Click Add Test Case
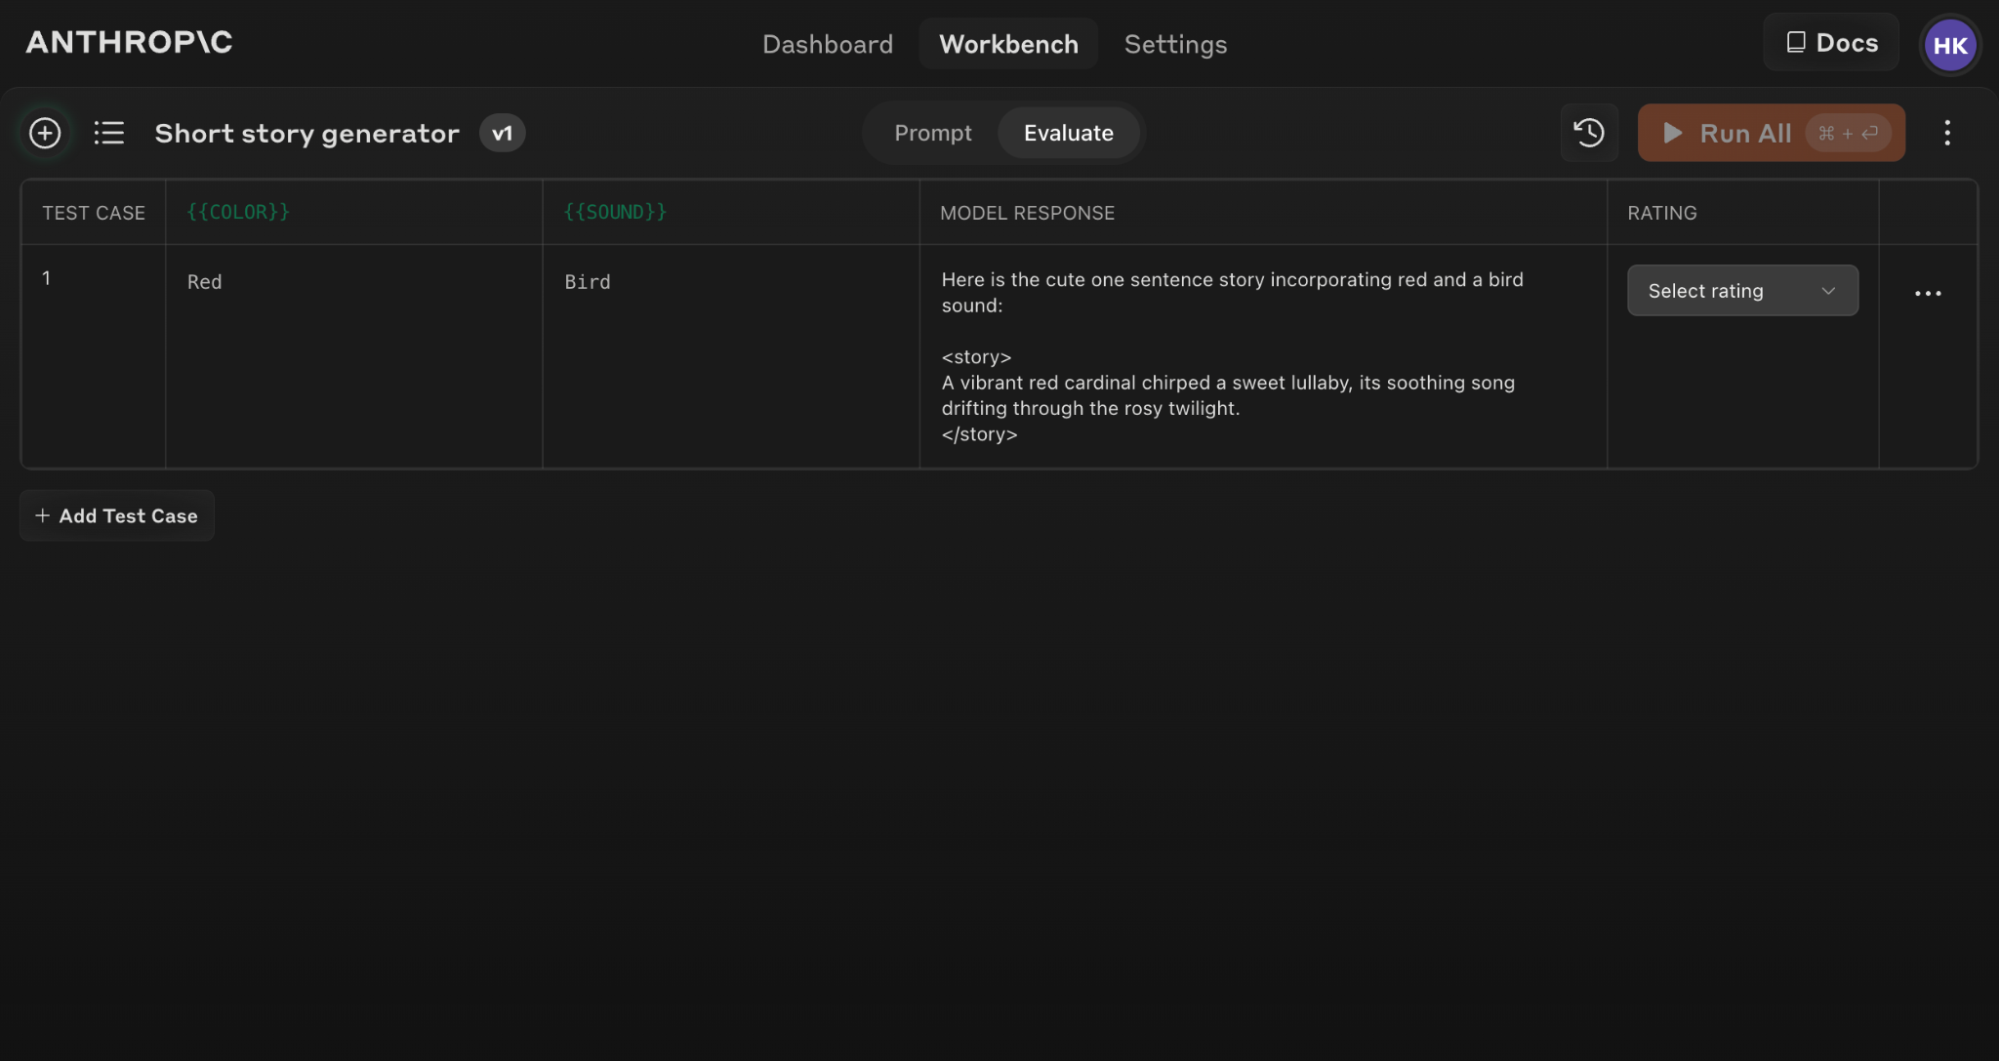The height and width of the screenshot is (1061, 1999). tap(116, 515)
